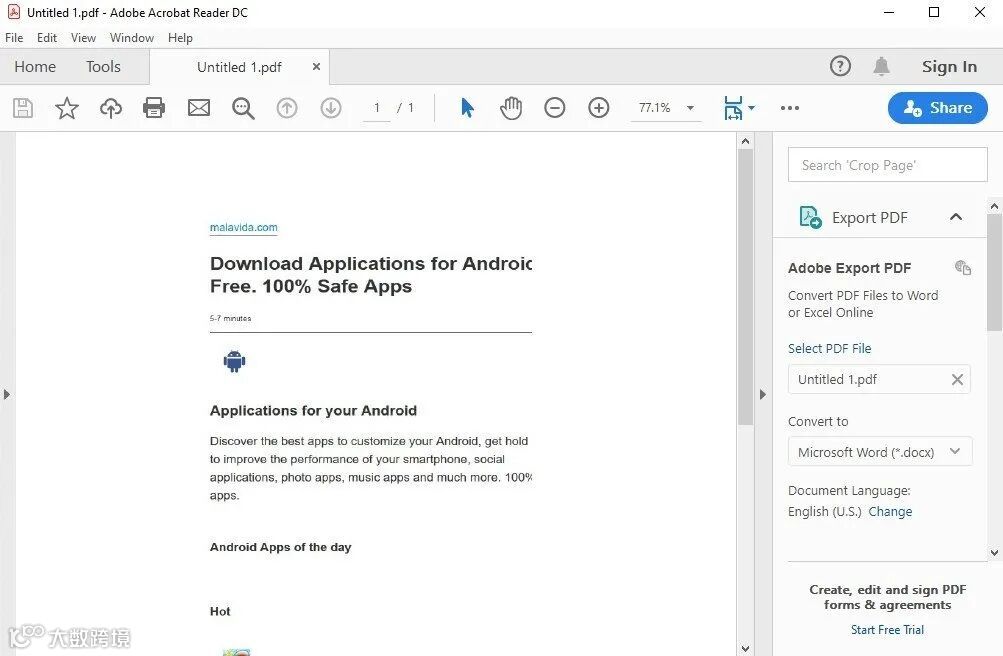Click the Android robot image in document

(234, 361)
